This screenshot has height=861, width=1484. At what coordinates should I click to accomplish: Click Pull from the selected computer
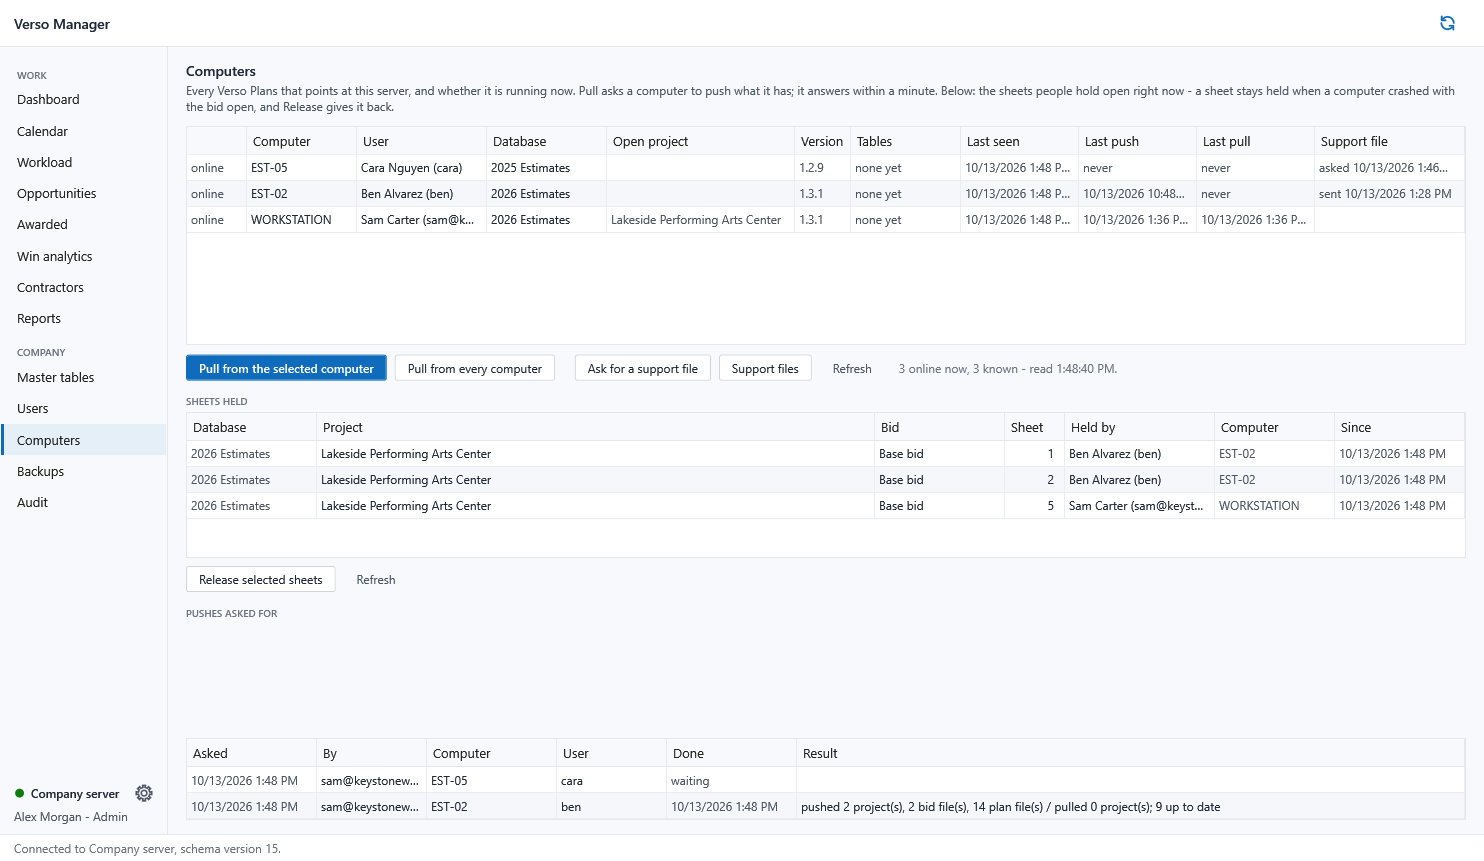(x=286, y=368)
